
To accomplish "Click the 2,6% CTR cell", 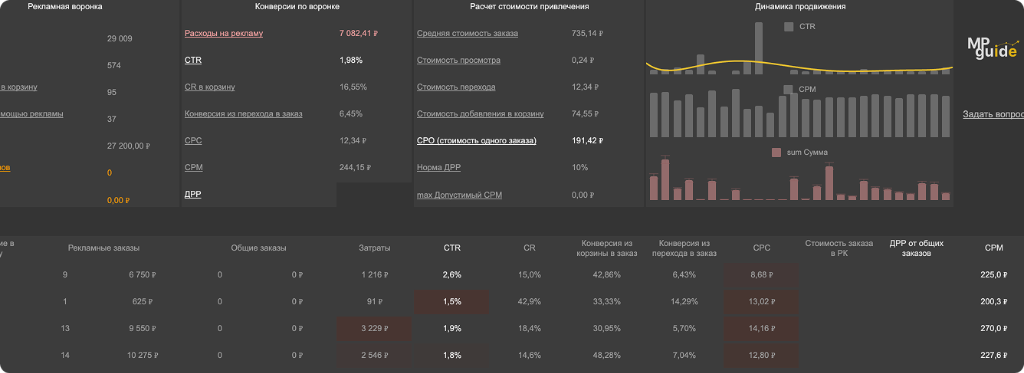I will click(452, 275).
